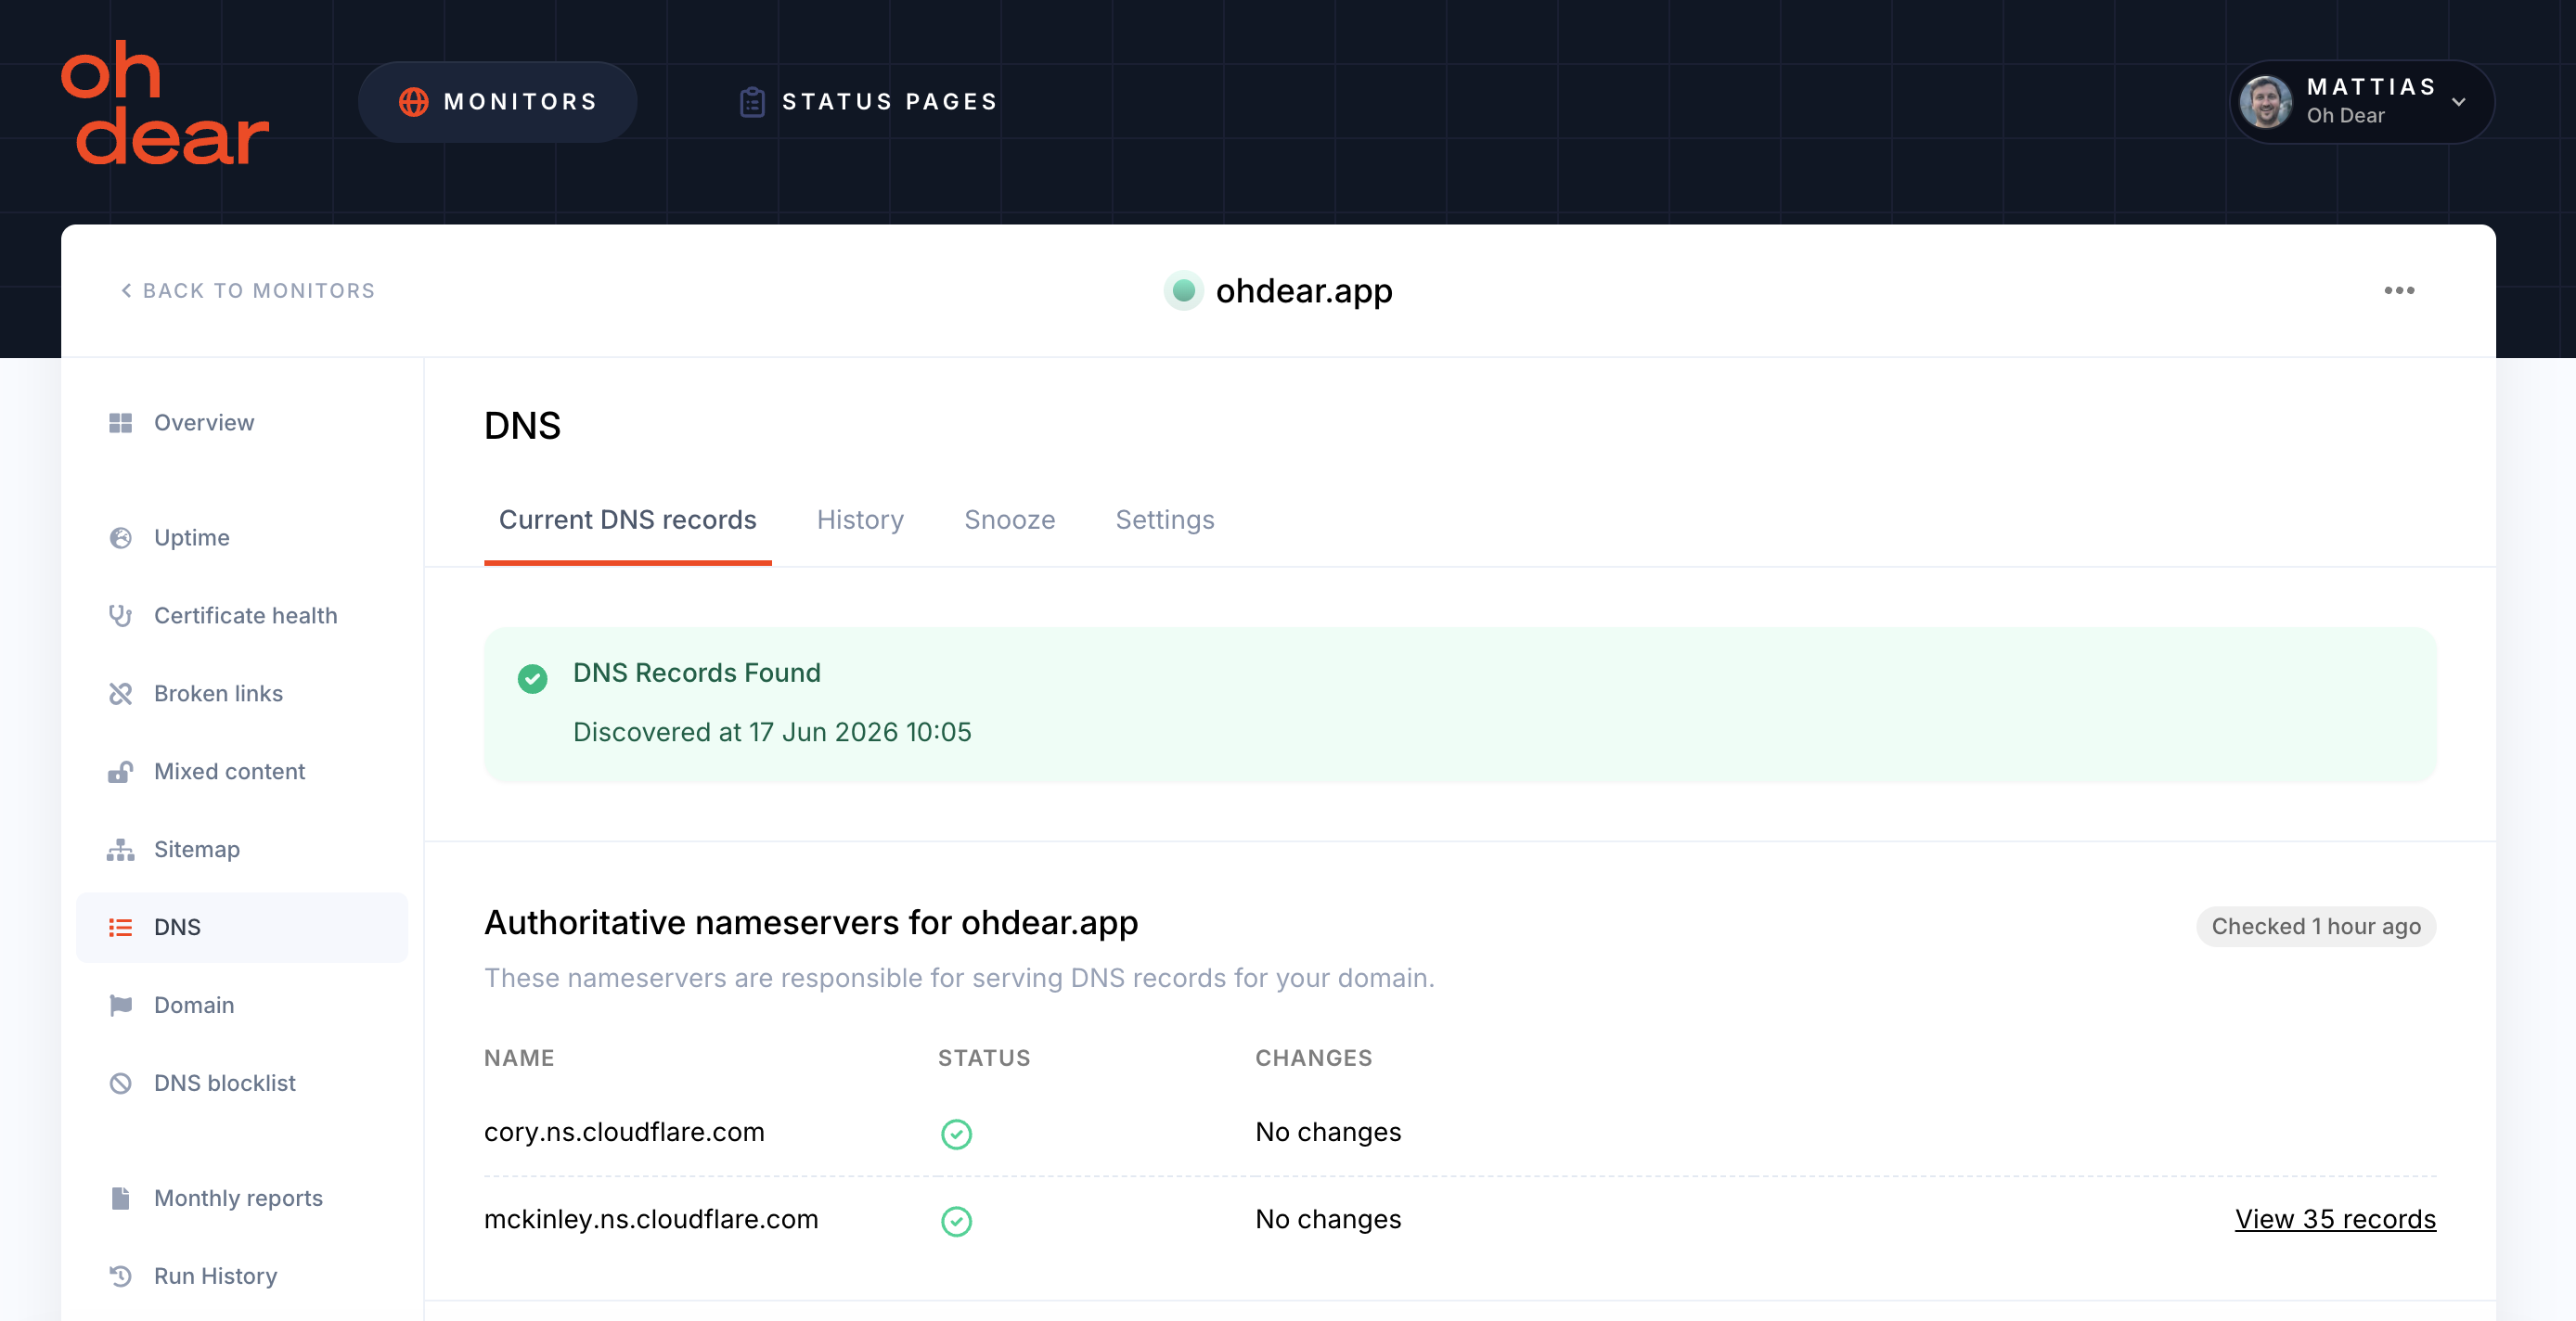The width and height of the screenshot is (2576, 1321).
Task: Click 'Authoritative nameservers for ohdear.app' heading
Action: point(811,923)
